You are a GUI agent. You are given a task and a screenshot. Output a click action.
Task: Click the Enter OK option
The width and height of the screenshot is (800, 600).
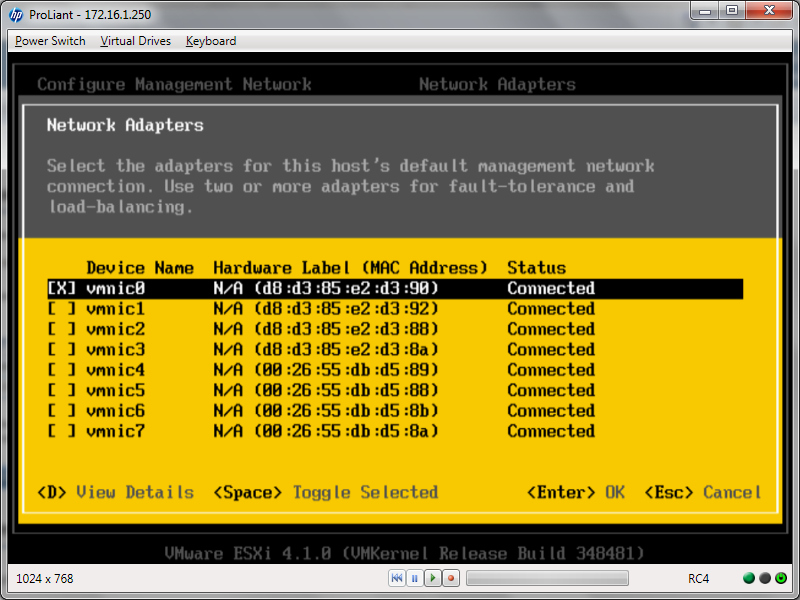point(576,492)
